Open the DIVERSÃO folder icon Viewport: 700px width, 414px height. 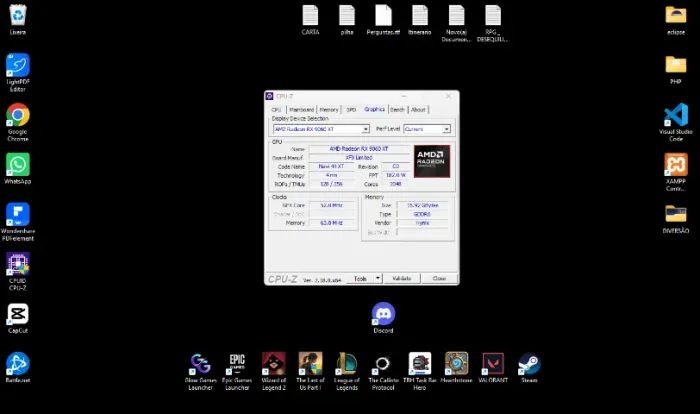coord(676,219)
